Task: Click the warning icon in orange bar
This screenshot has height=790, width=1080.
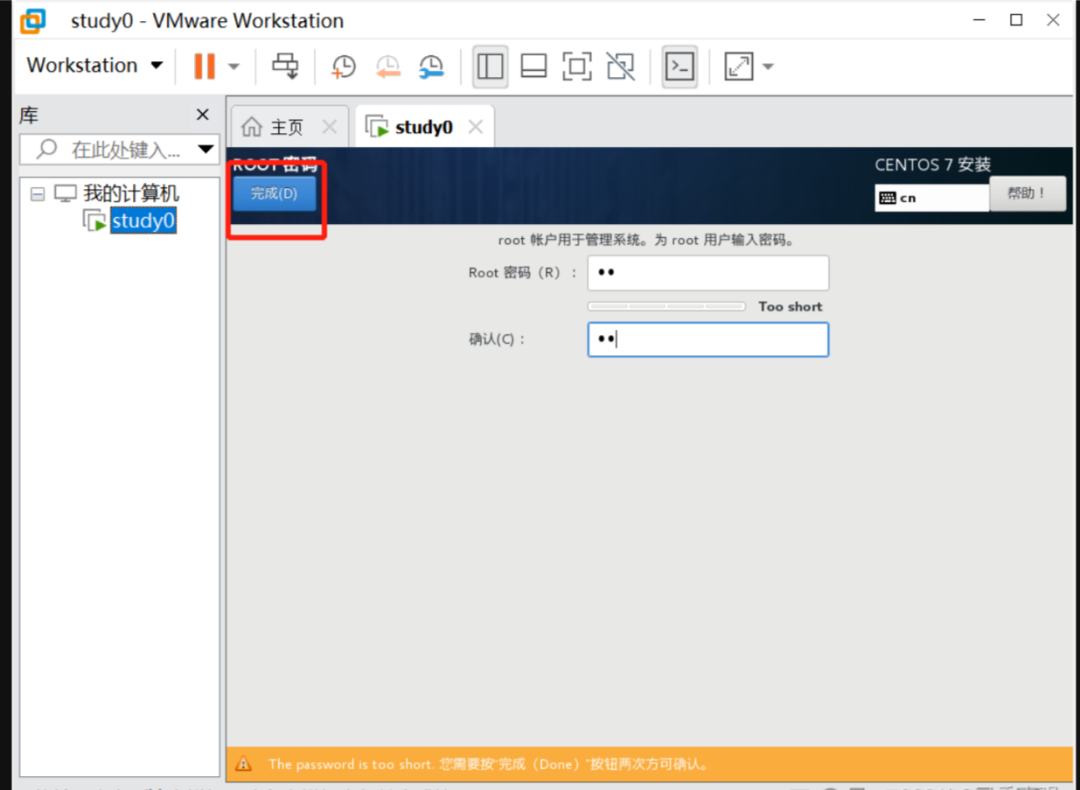Action: coord(243,764)
